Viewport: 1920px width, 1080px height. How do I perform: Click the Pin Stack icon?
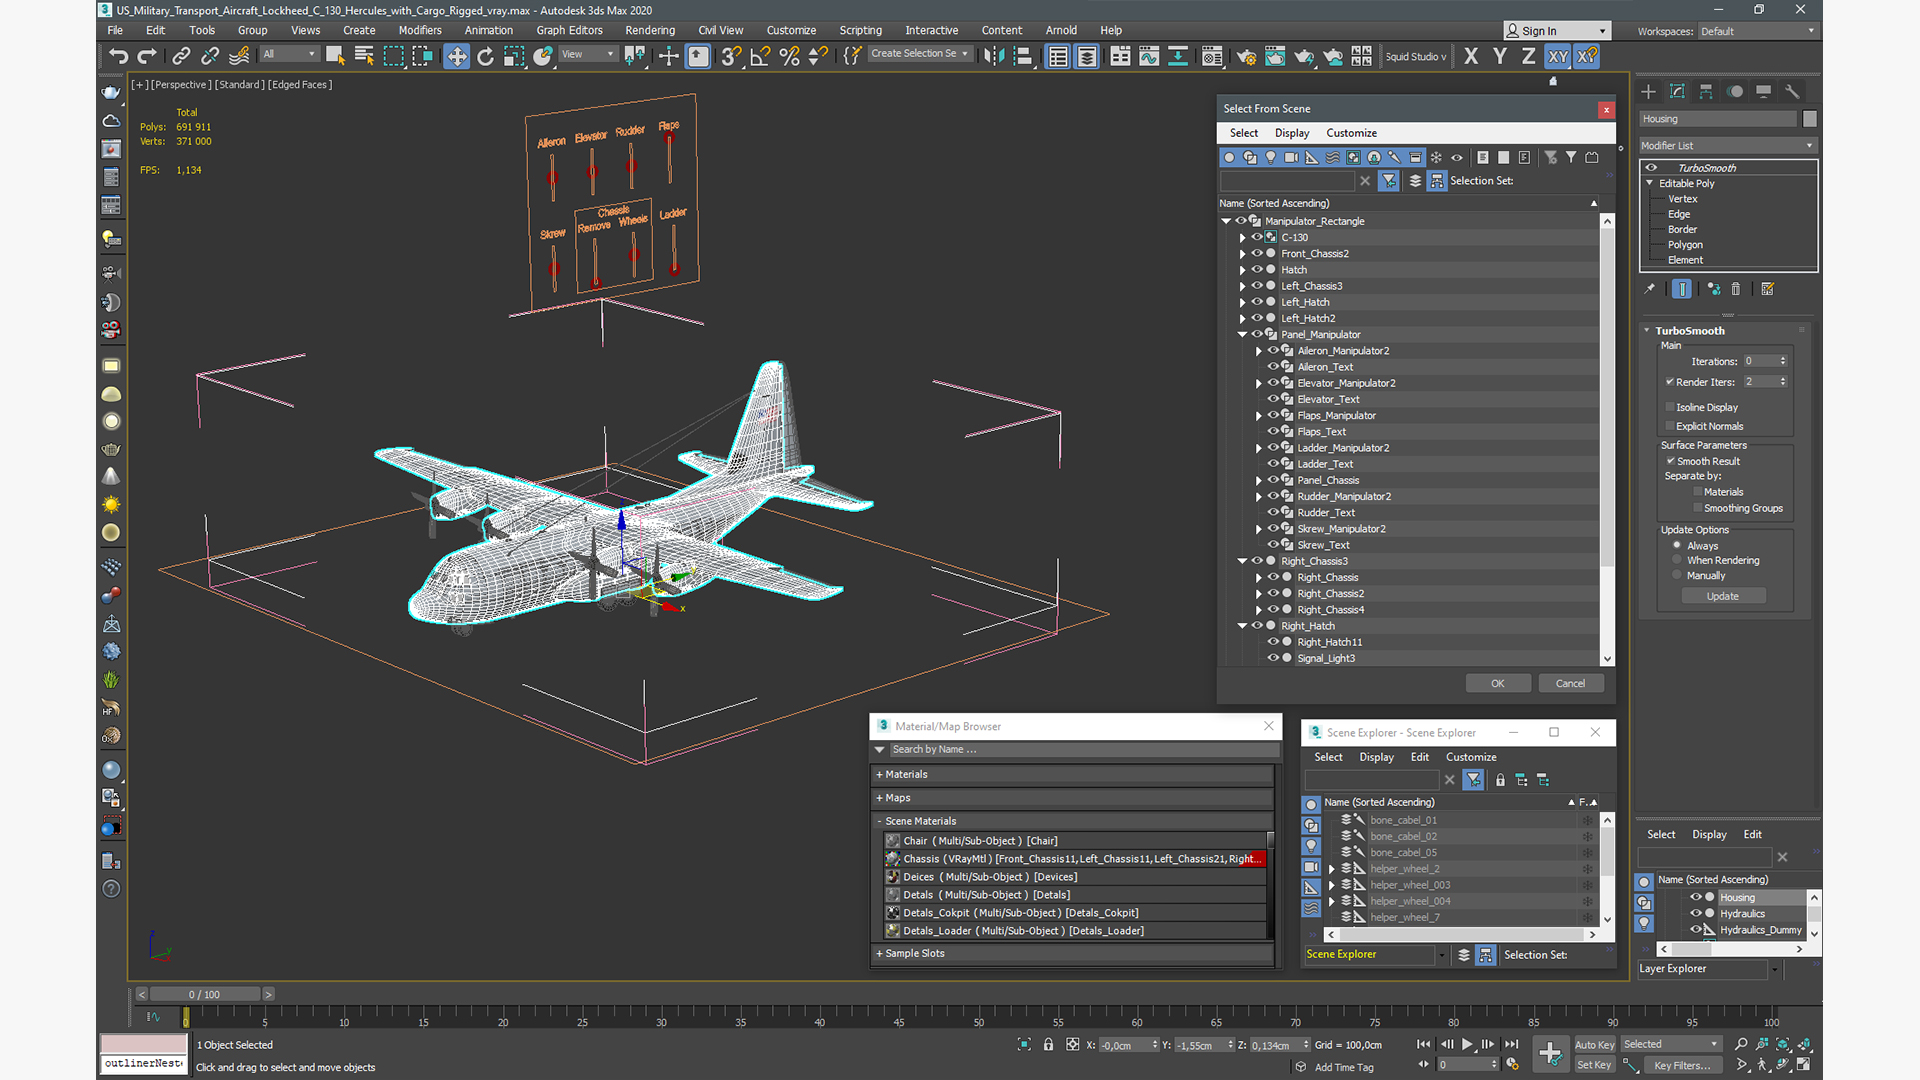[x=1650, y=289]
